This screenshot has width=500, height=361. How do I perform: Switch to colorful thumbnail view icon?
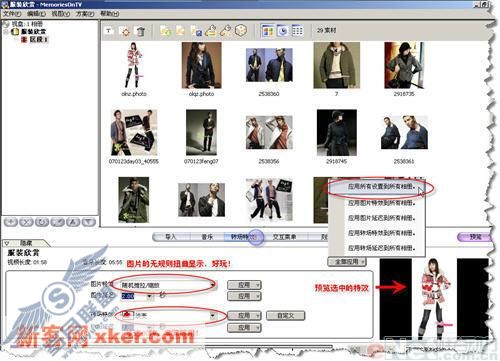coord(268,31)
